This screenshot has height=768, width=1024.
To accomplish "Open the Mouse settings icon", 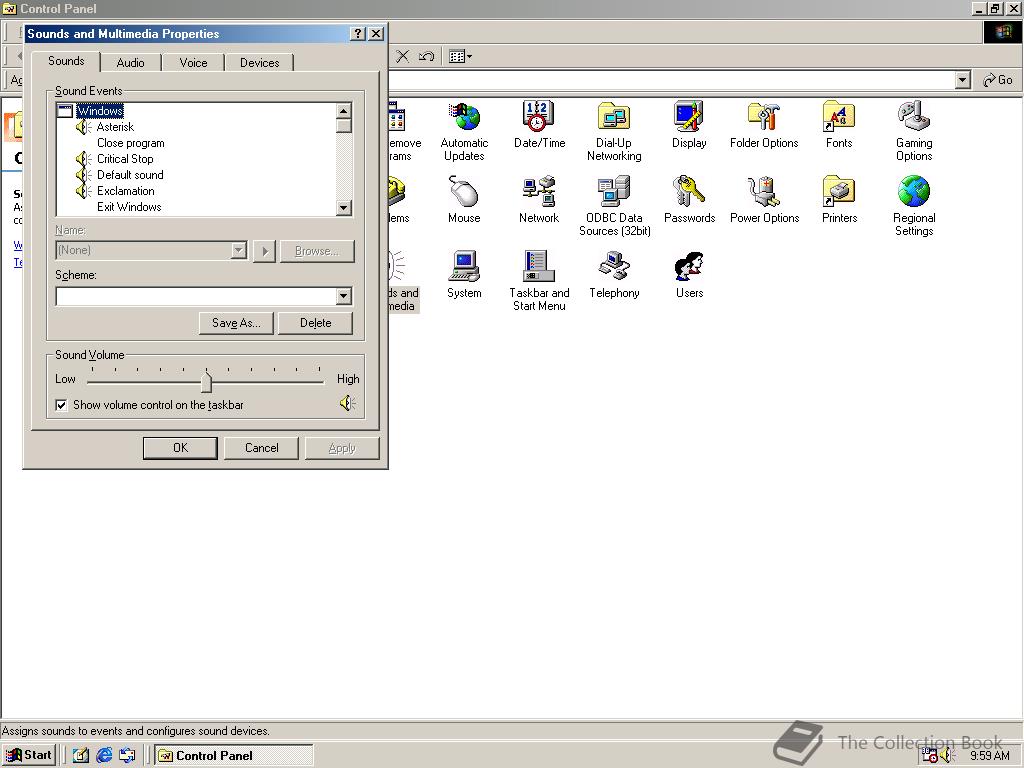I will pos(464,199).
